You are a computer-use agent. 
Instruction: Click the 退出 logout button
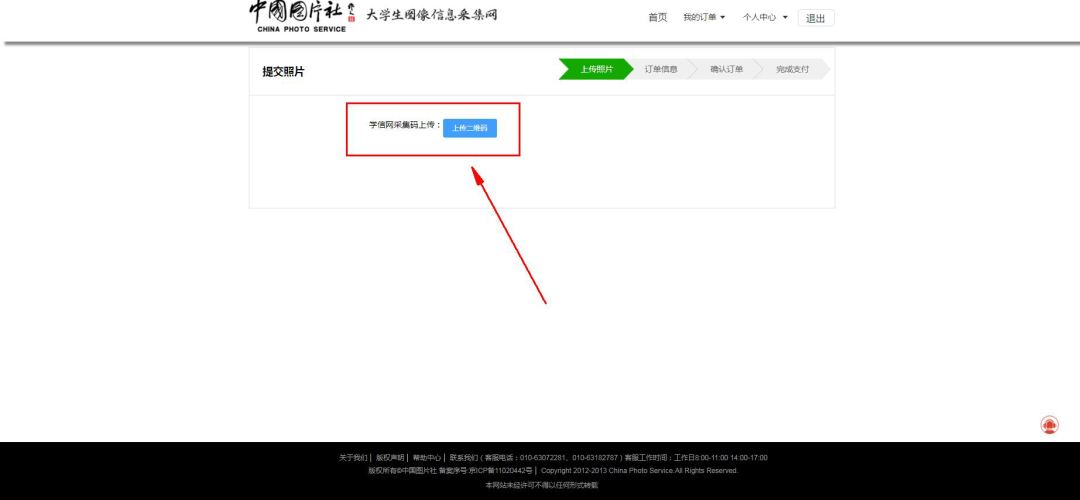(816, 19)
